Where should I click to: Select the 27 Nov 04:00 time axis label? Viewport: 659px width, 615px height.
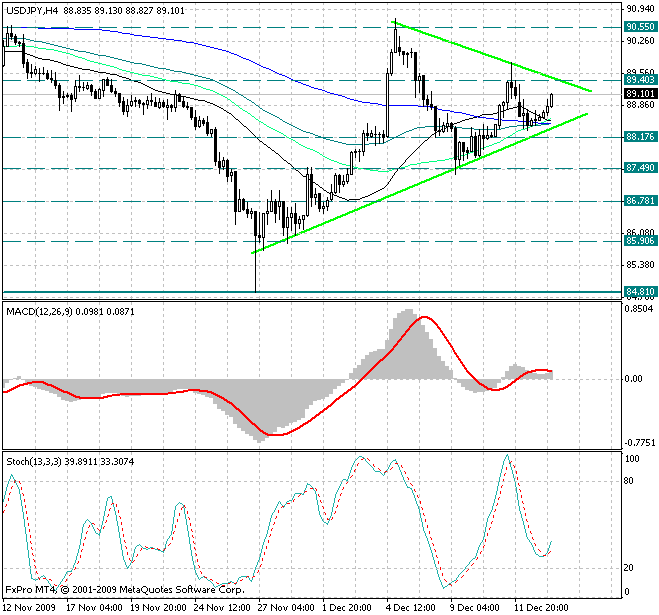click(x=286, y=608)
